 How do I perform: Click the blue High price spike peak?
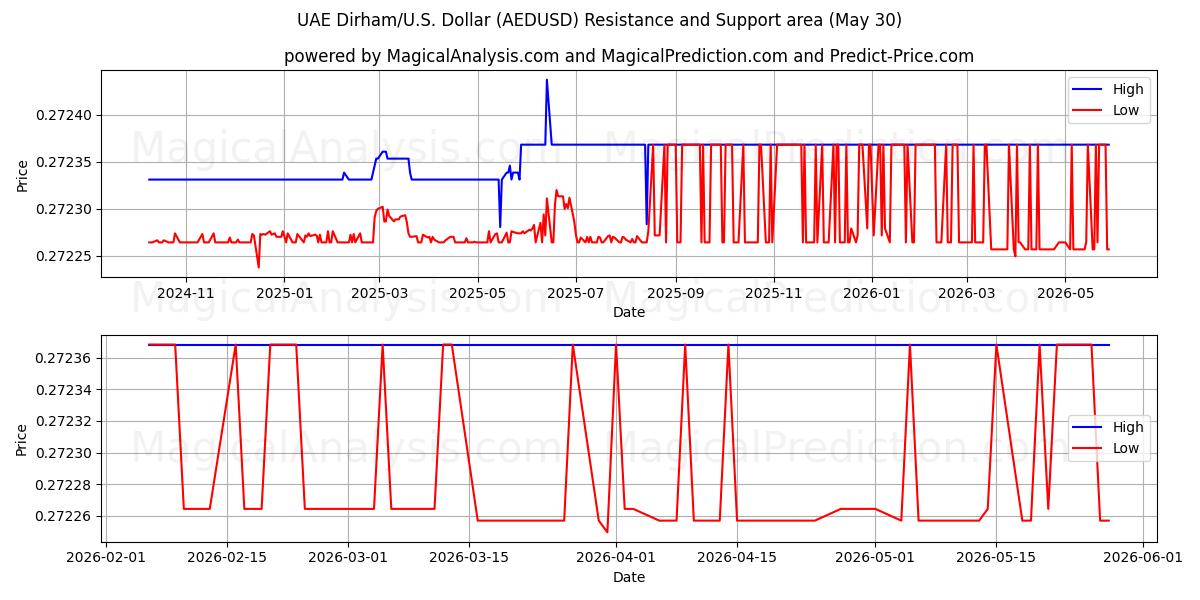pos(546,80)
